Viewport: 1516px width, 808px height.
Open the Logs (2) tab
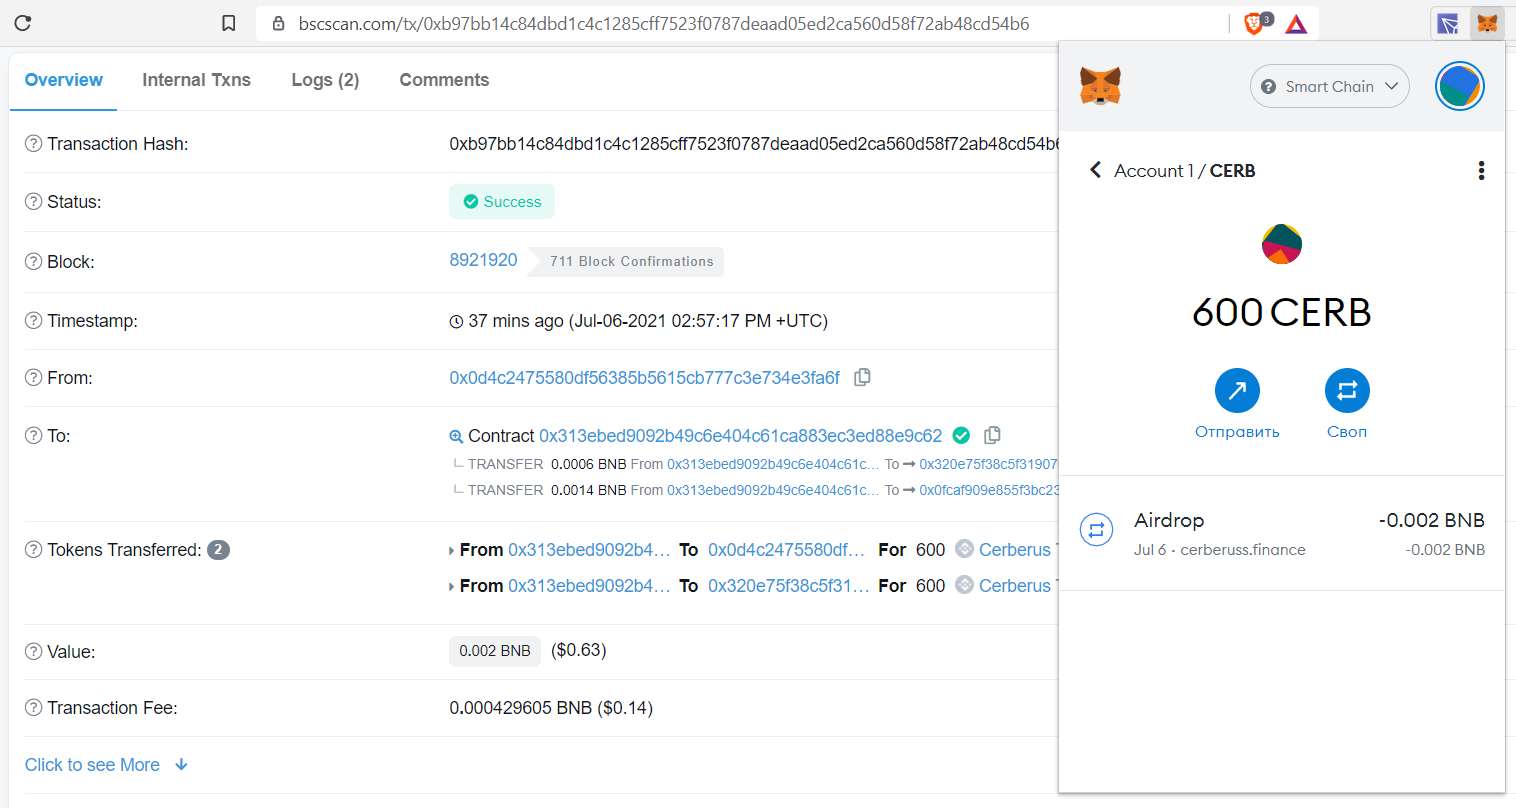(x=325, y=80)
